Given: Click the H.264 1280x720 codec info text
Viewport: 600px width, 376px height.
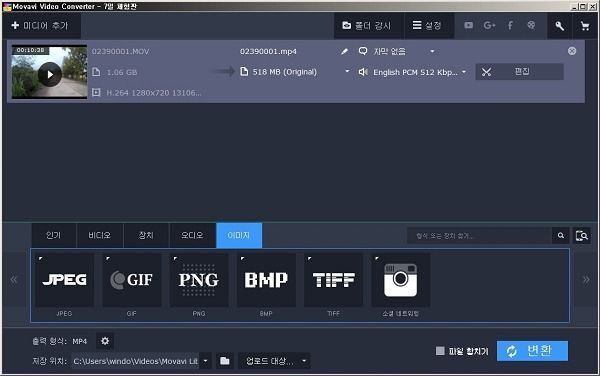Looking at the screenshot, I should [x=154, y=93].
